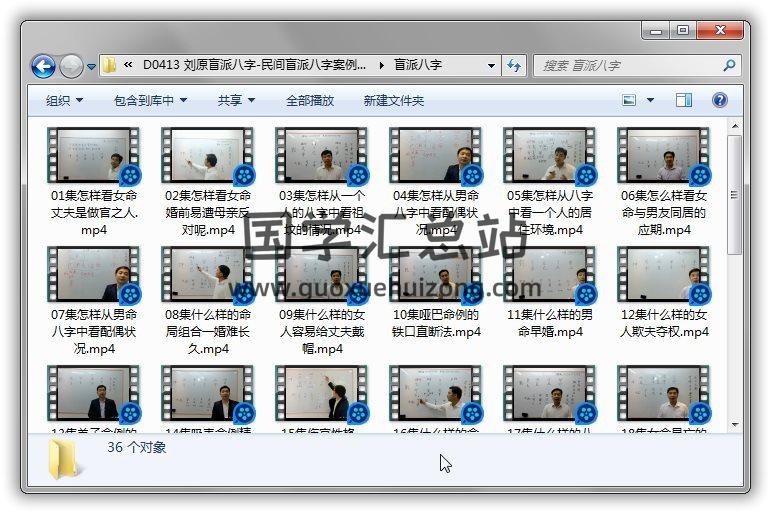
Task: Click the D0413 刘原盲派八字 breadcrumb segment
Action: pos(254,65)
